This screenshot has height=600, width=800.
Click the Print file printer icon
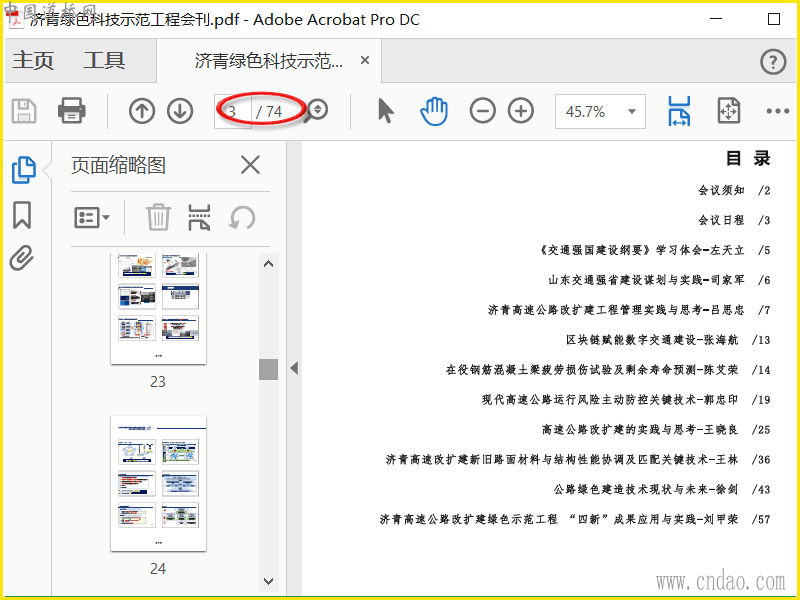pyautogui.click(x=71, y=111)
